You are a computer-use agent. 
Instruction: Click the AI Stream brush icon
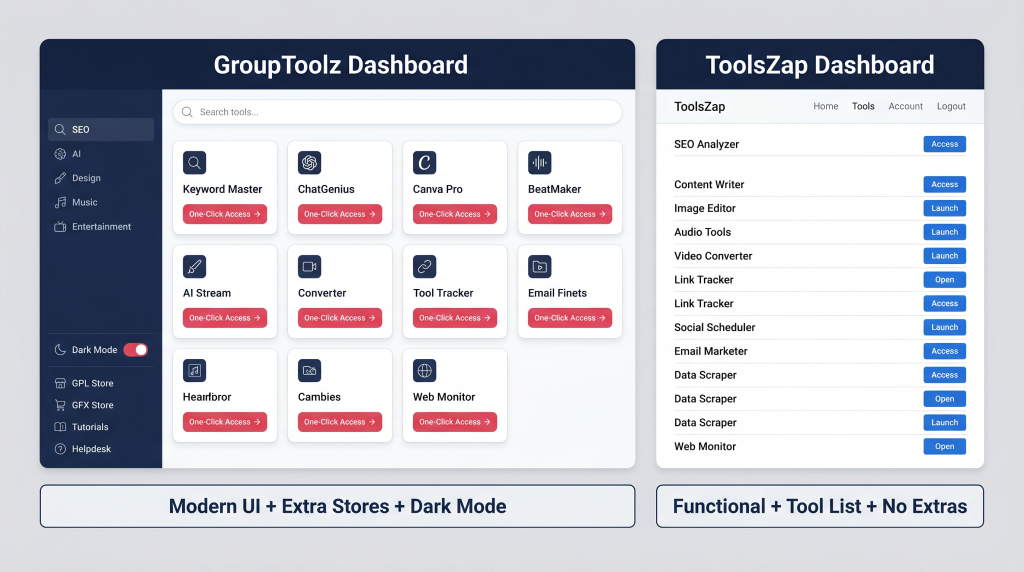195,266
